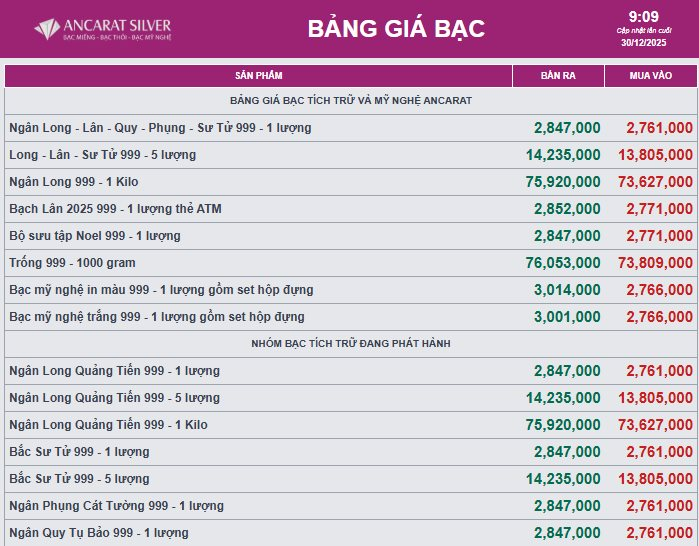Click Bạc mỹ nghệ in màu 999 product
The width and height of the screenshot is (699, 546).
(x=161, y=289)
